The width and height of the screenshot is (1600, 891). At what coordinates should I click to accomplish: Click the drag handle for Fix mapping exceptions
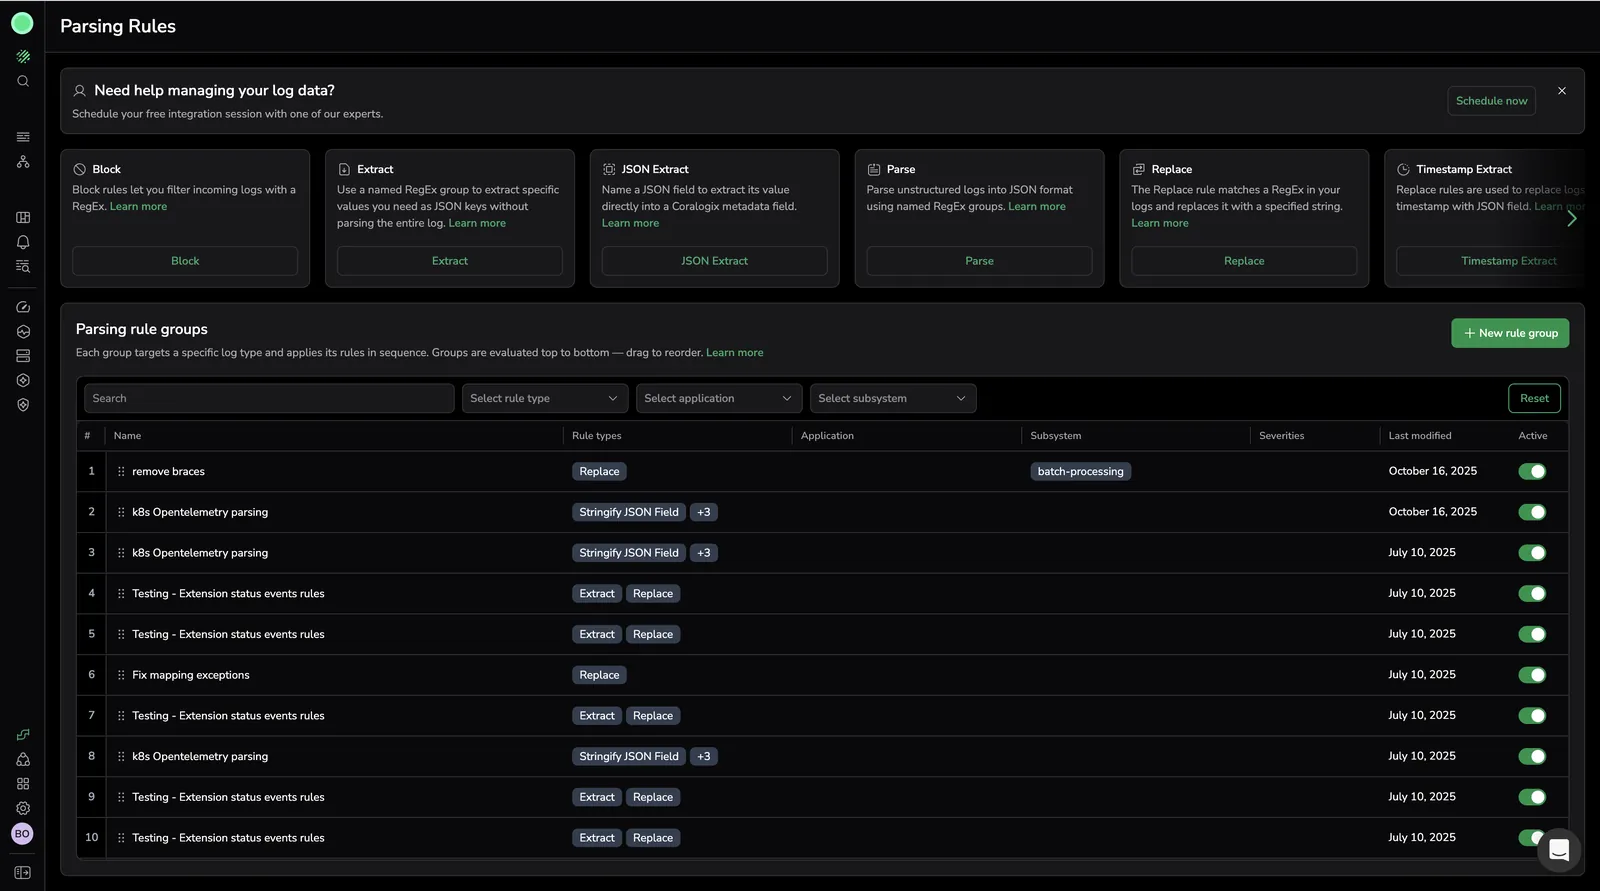pyautogui.click(x=121, y=675)
